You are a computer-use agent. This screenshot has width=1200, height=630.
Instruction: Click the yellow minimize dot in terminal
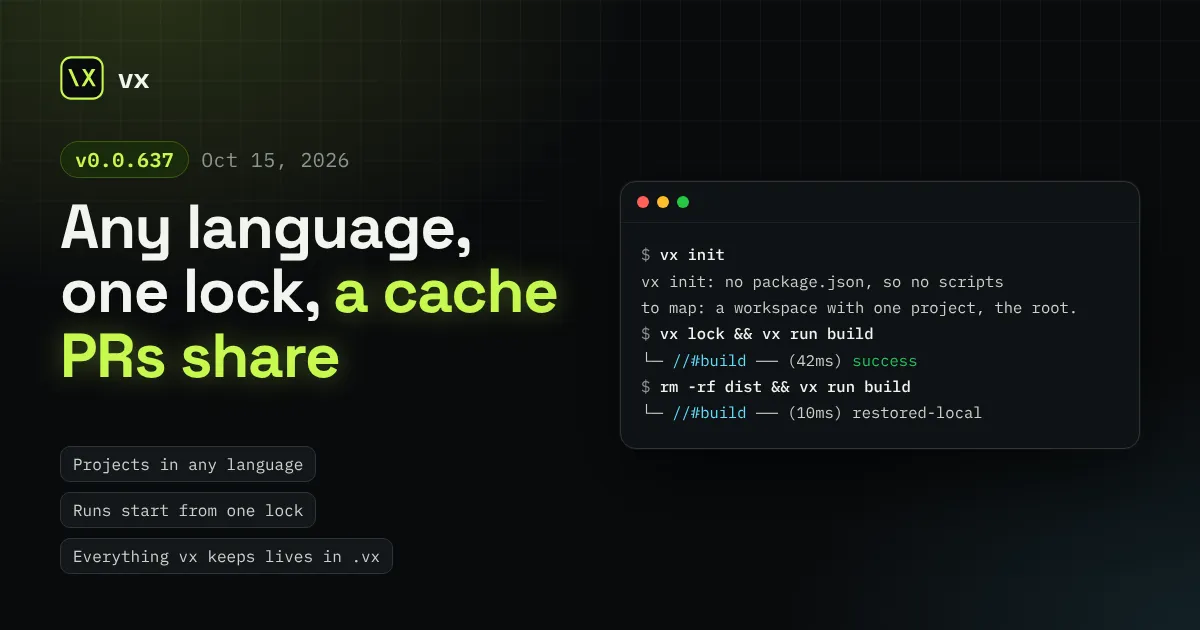coord(663,202)
